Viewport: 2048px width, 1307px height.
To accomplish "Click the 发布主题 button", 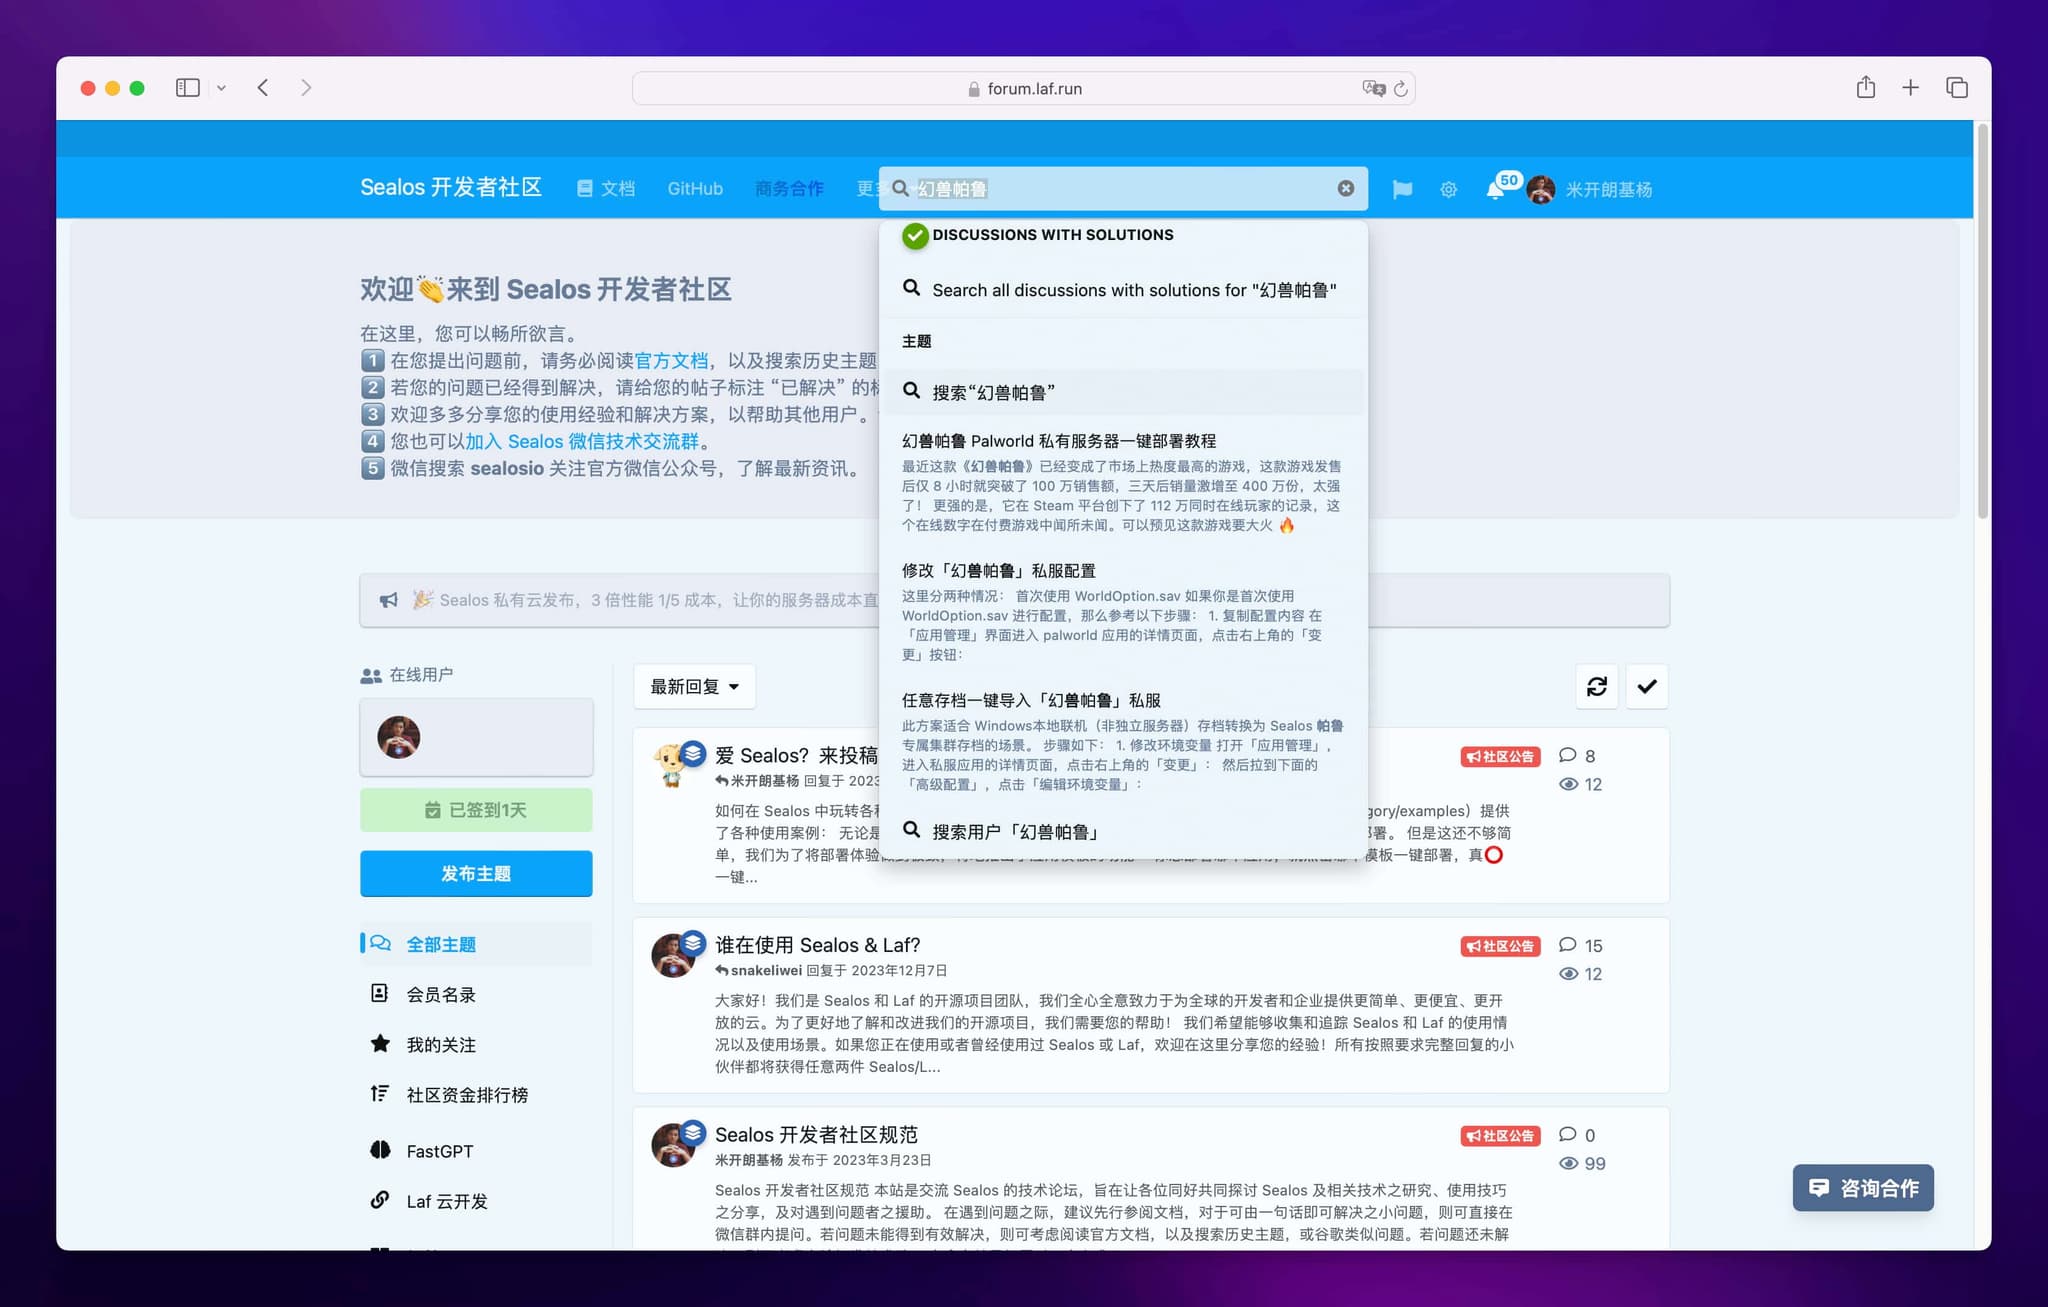I will 476,873.
